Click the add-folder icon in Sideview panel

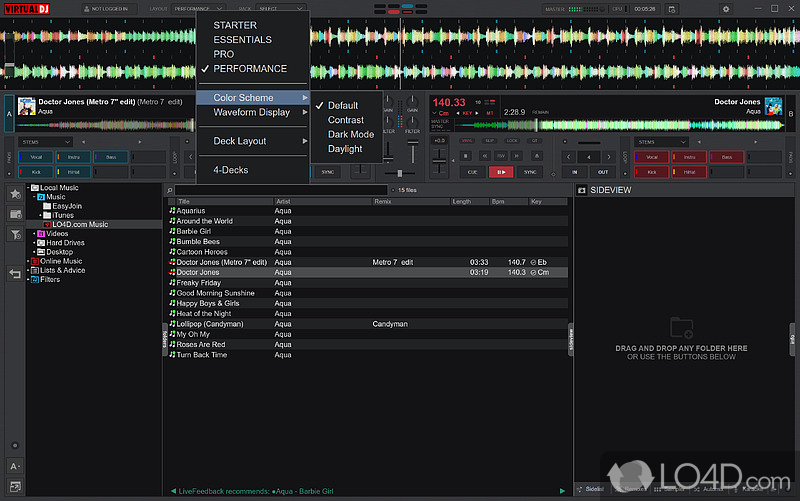tap(682, 327)
